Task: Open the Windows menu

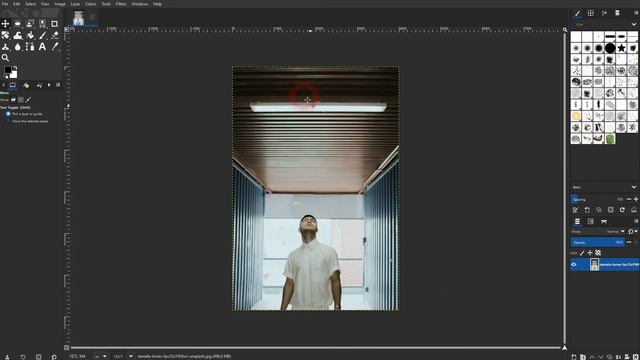Action: [x=140, y=4]
